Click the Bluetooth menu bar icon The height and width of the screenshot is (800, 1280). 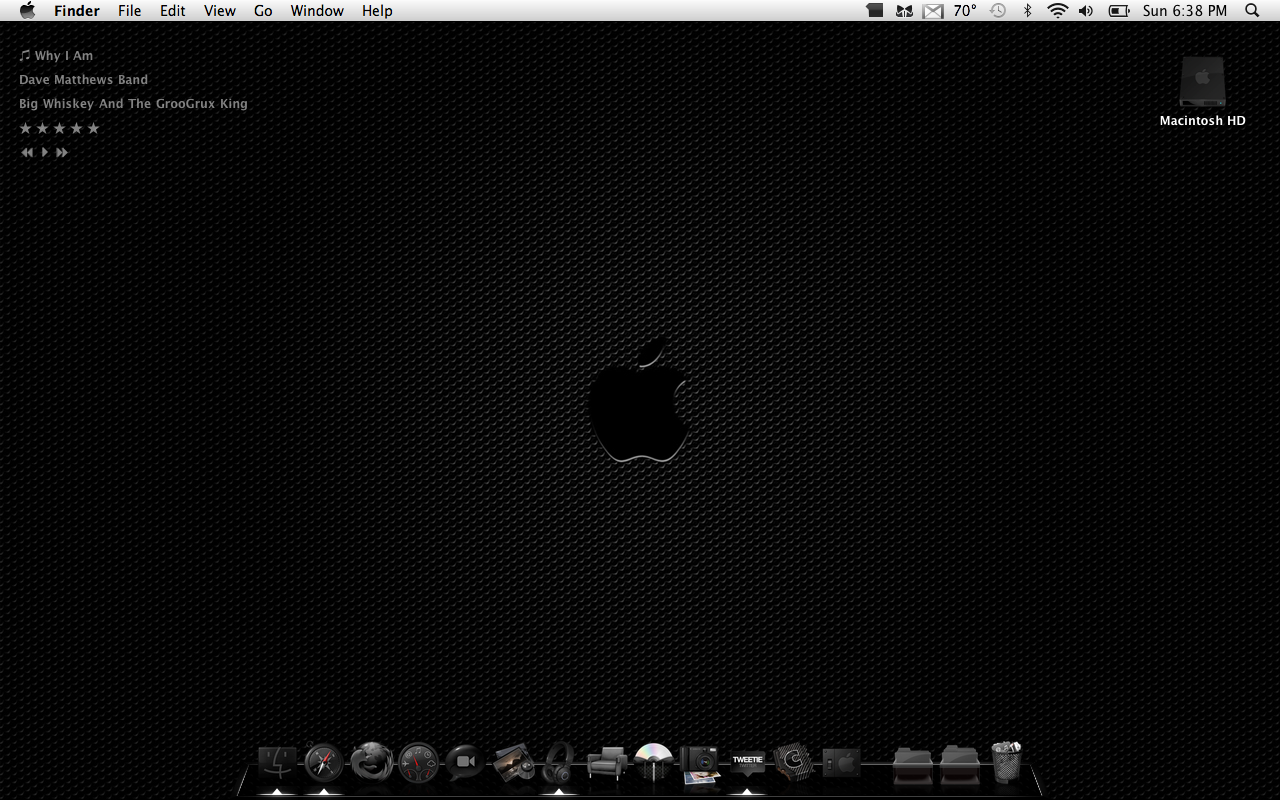[x=1027, y=11]
